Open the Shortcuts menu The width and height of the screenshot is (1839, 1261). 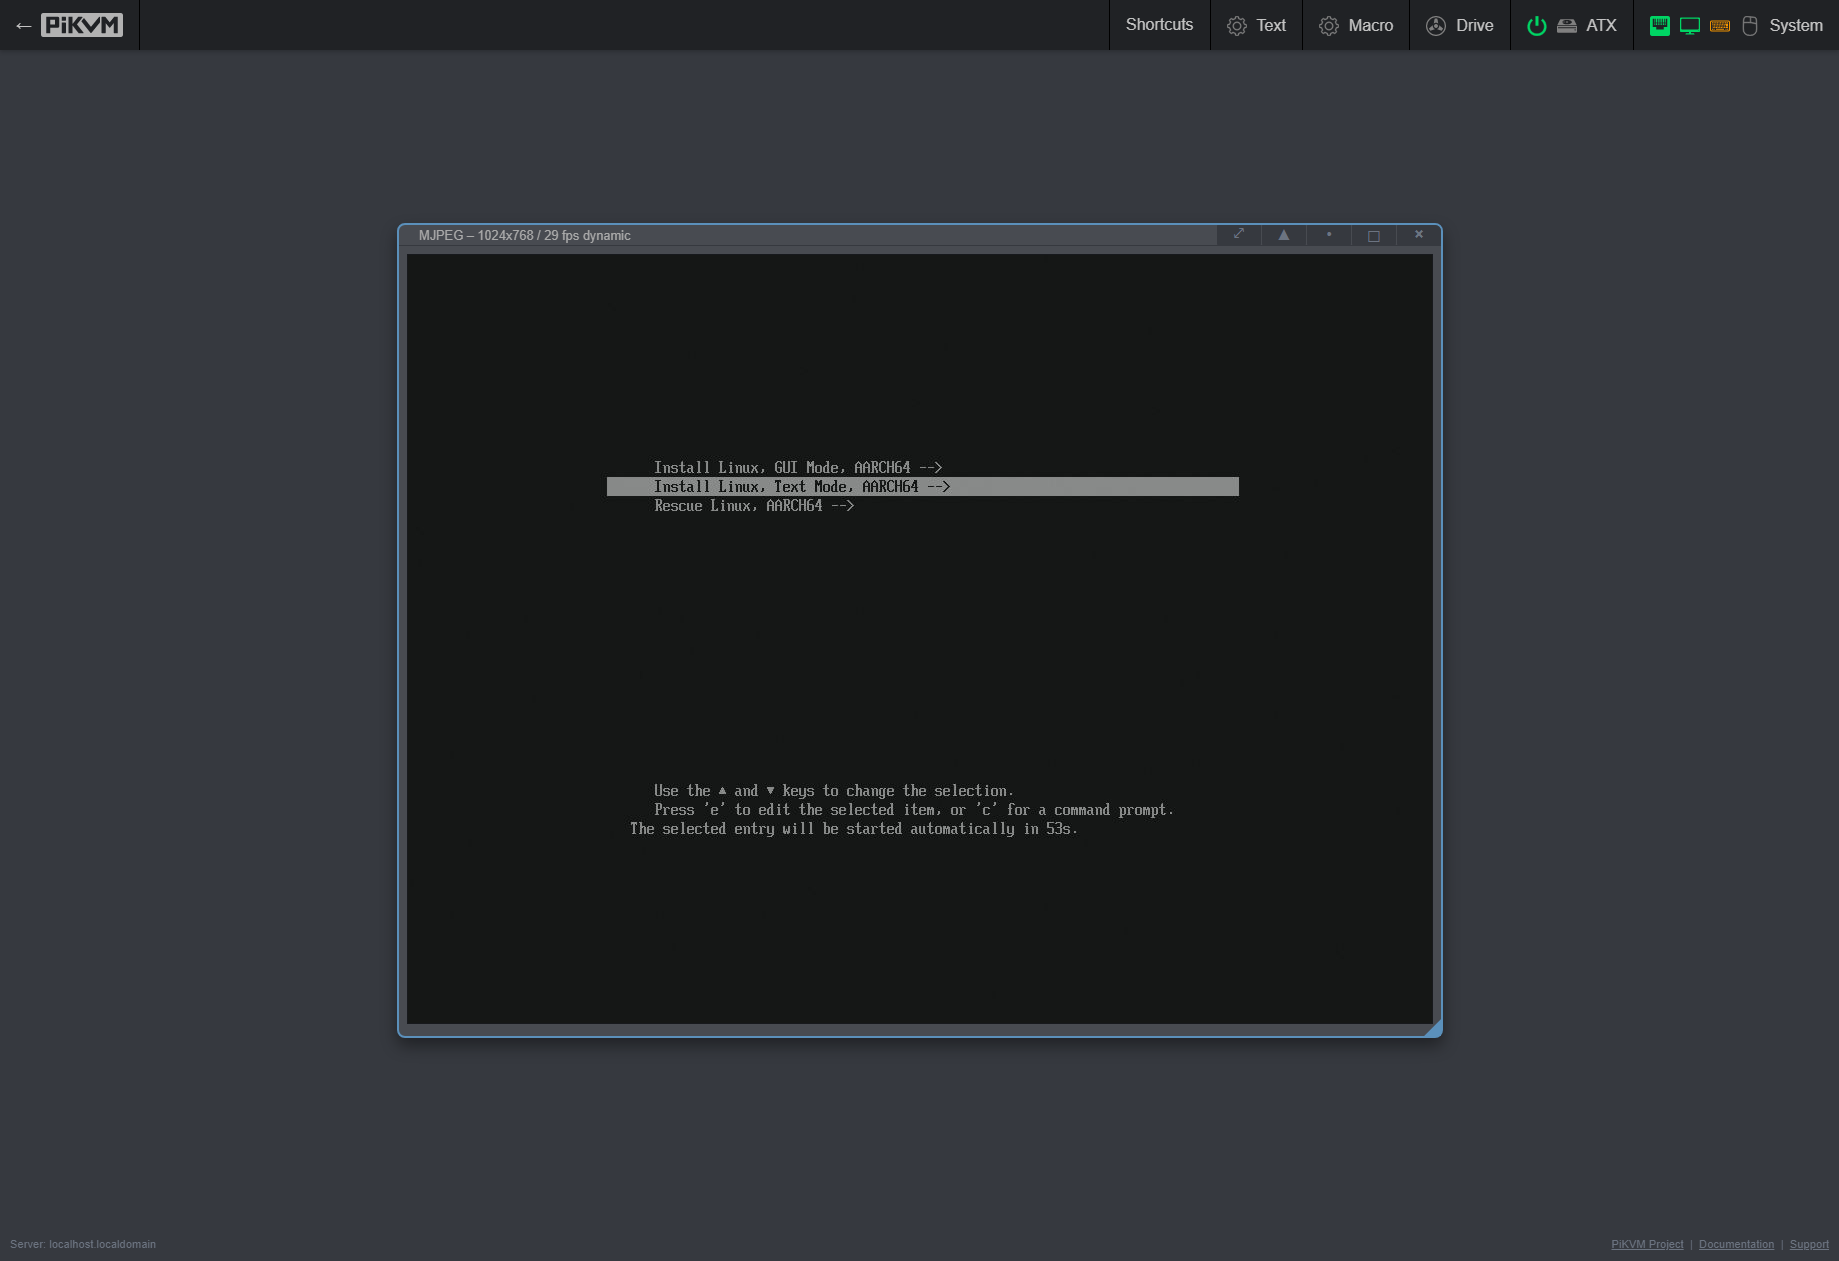[x=1159, y=25]
